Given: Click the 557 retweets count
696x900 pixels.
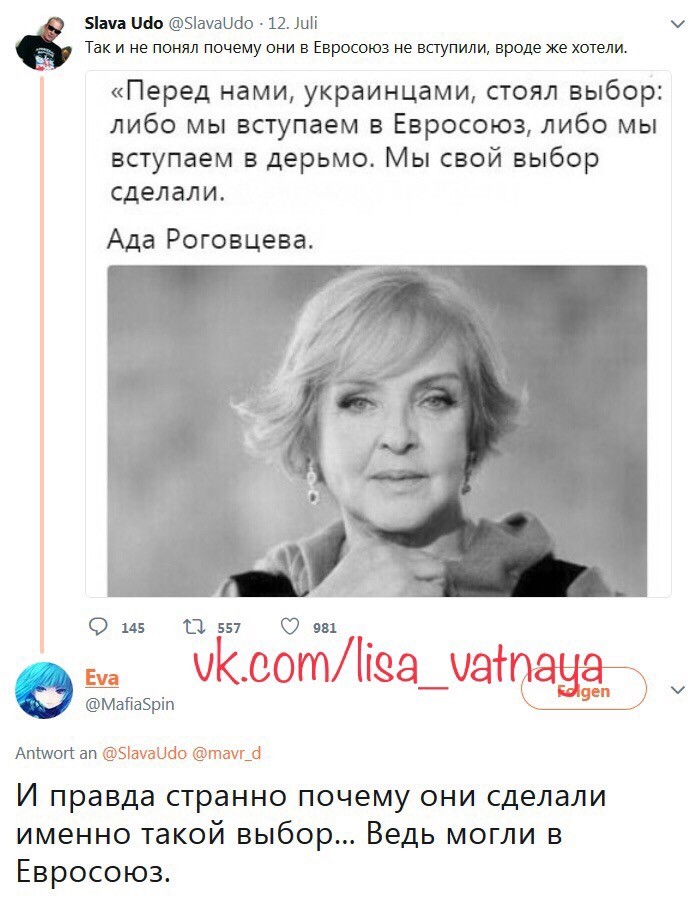Looking at the screenshot, I should (x=229, y=628).
